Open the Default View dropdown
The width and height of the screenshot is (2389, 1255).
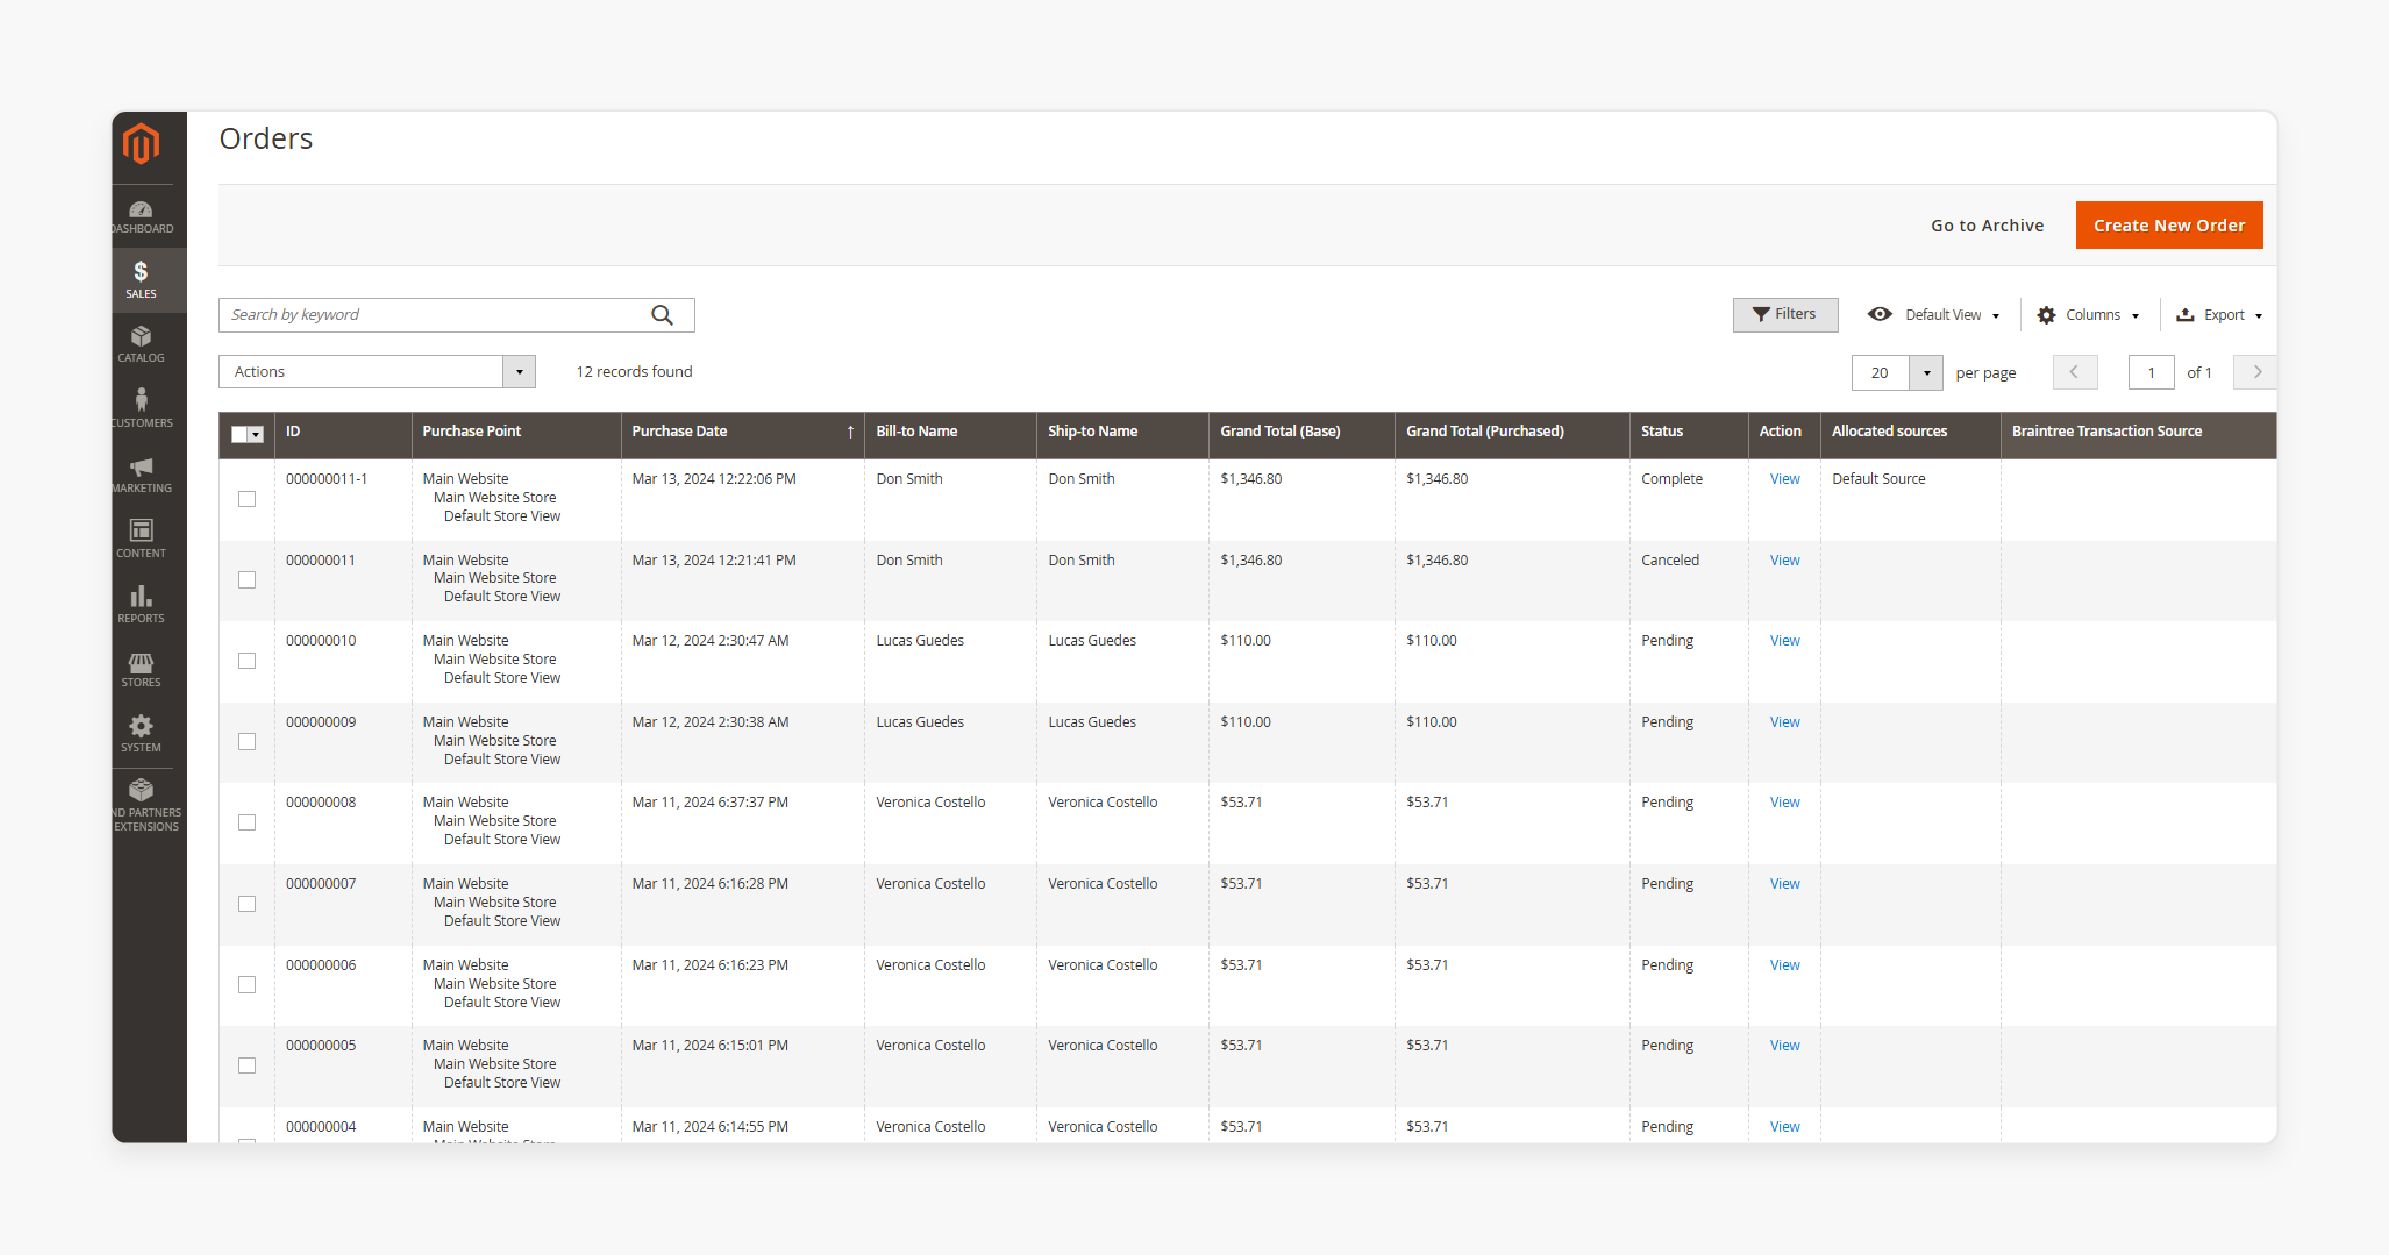point(1934,315)
